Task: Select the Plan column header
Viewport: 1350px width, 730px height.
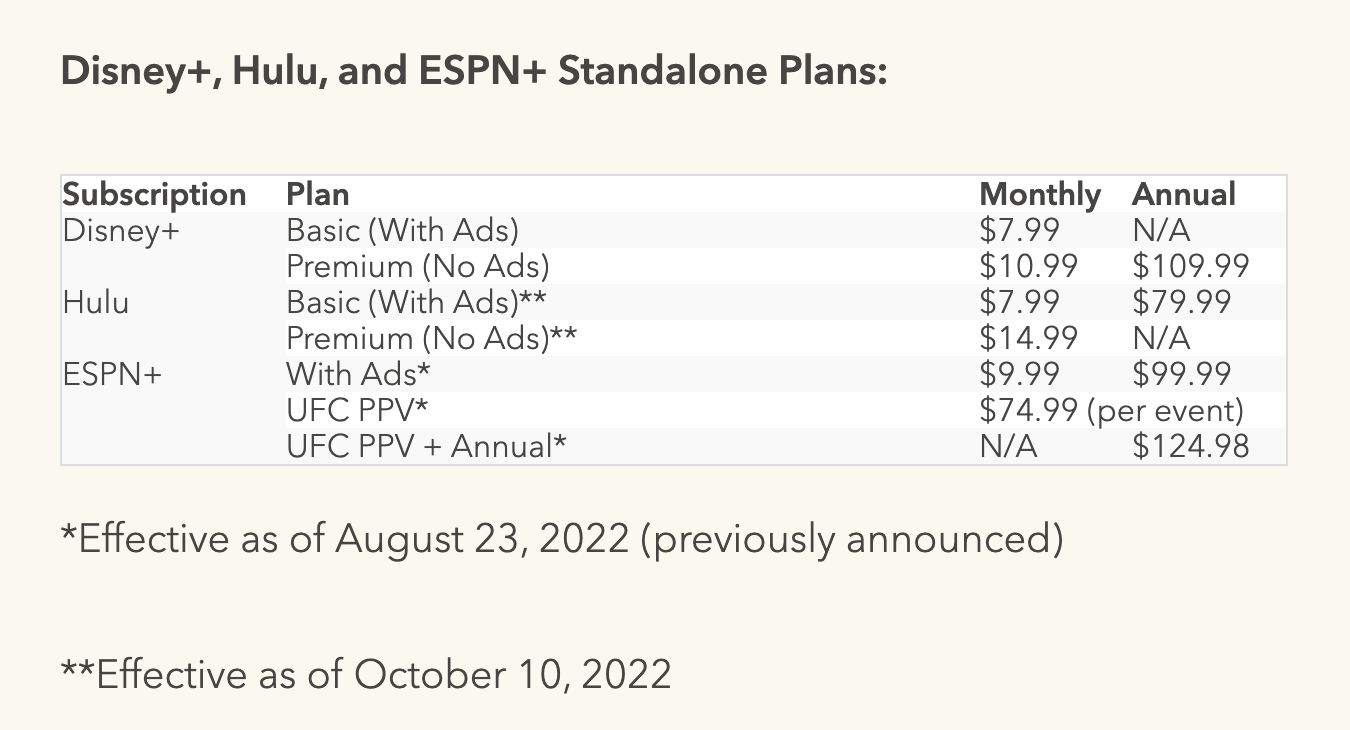Action: point(318,194)
